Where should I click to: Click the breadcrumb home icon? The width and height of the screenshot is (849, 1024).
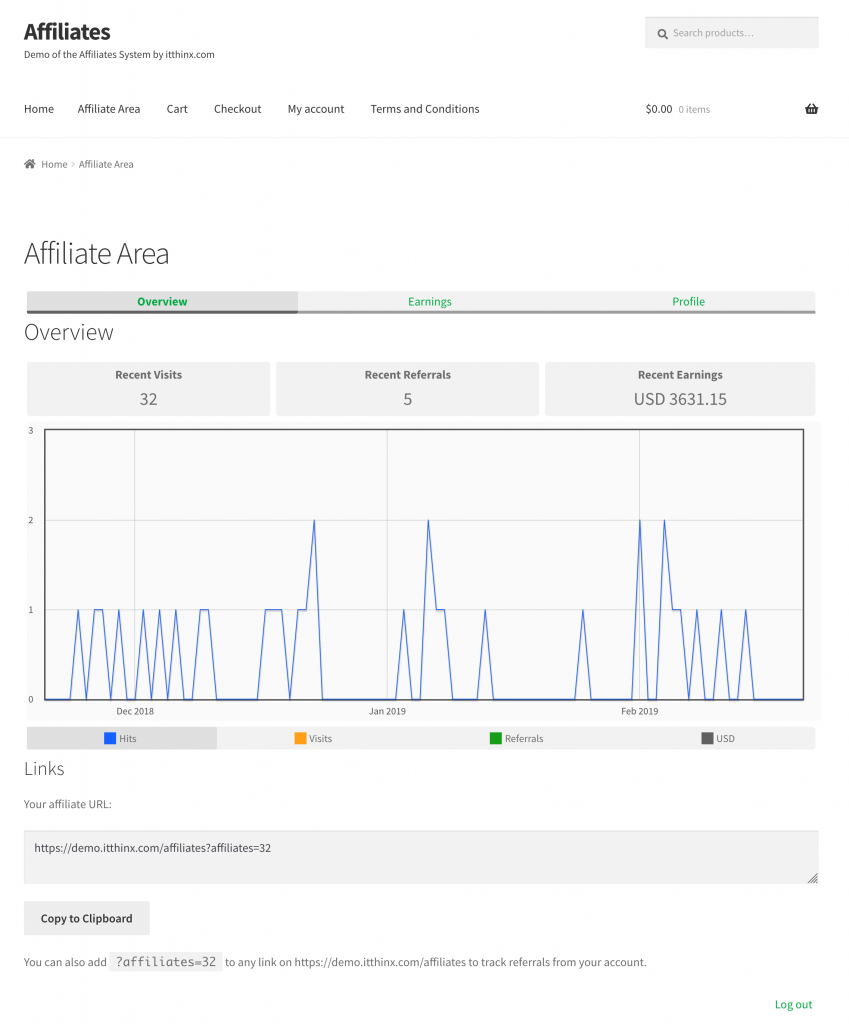click(x=29, y=164)
